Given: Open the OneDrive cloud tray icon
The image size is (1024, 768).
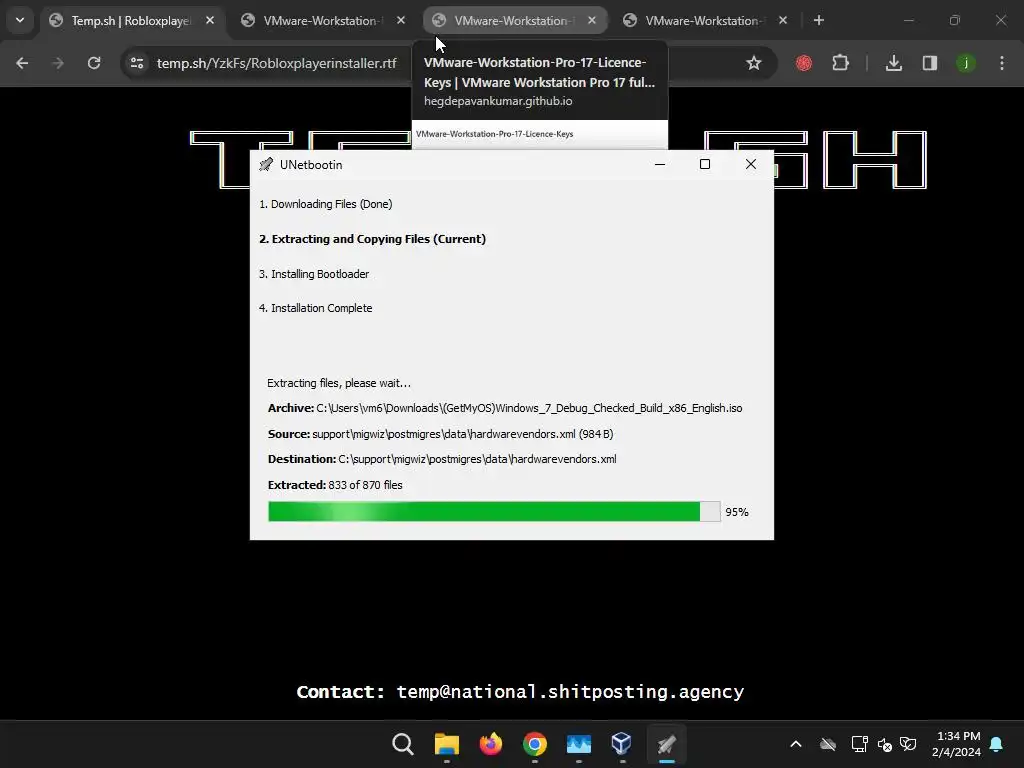Looking at the screenshot, I should [828, 744].
